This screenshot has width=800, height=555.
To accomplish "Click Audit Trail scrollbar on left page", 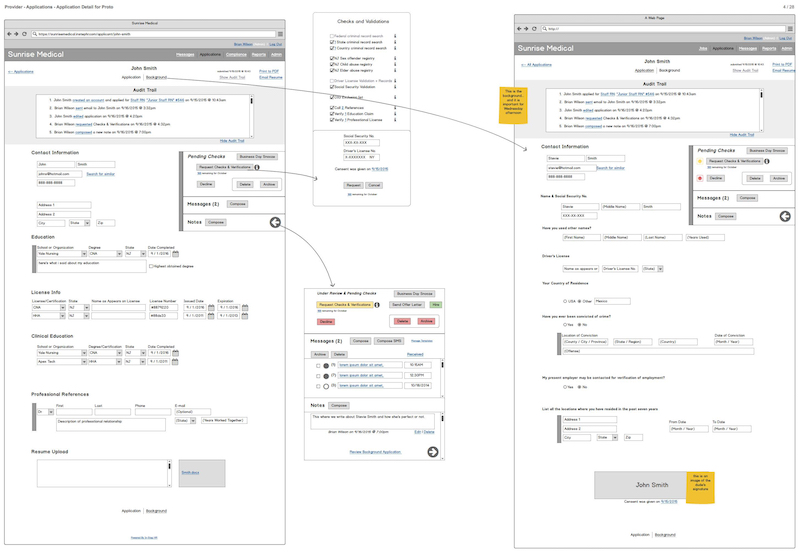I will (x=251, y=116).
